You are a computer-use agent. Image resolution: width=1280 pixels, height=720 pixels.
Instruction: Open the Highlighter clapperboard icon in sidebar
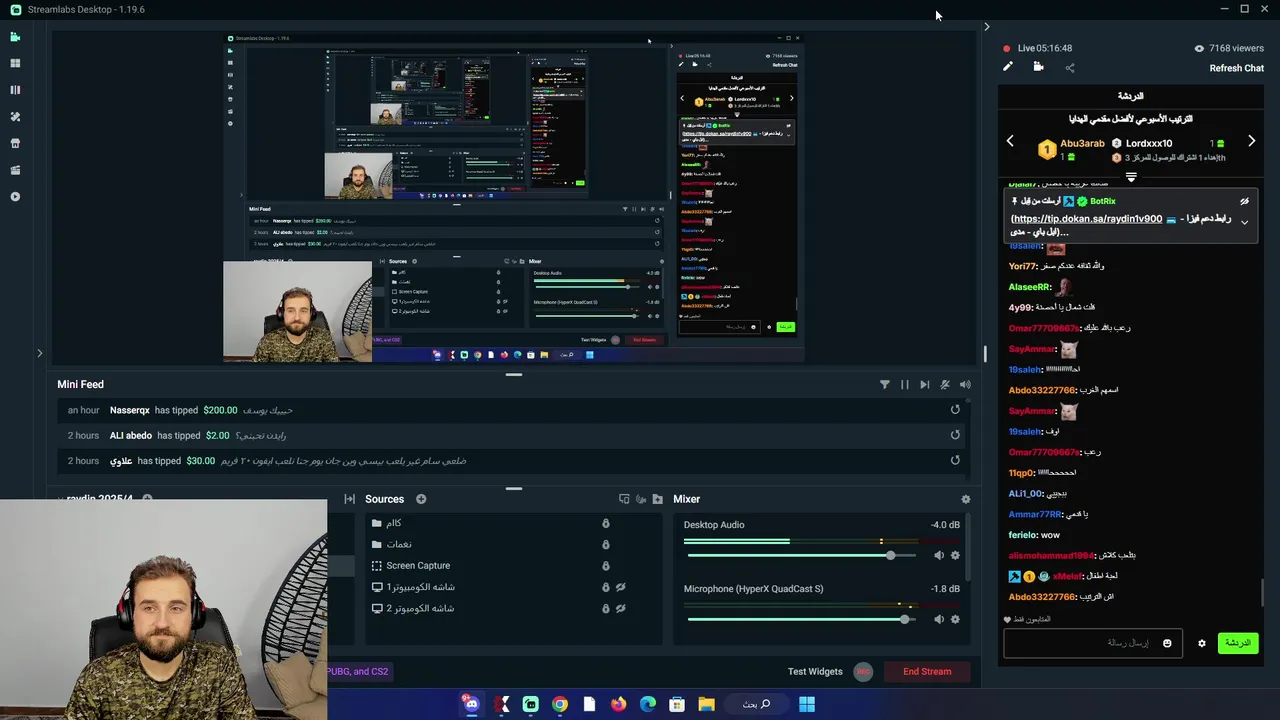coord(15,170)
